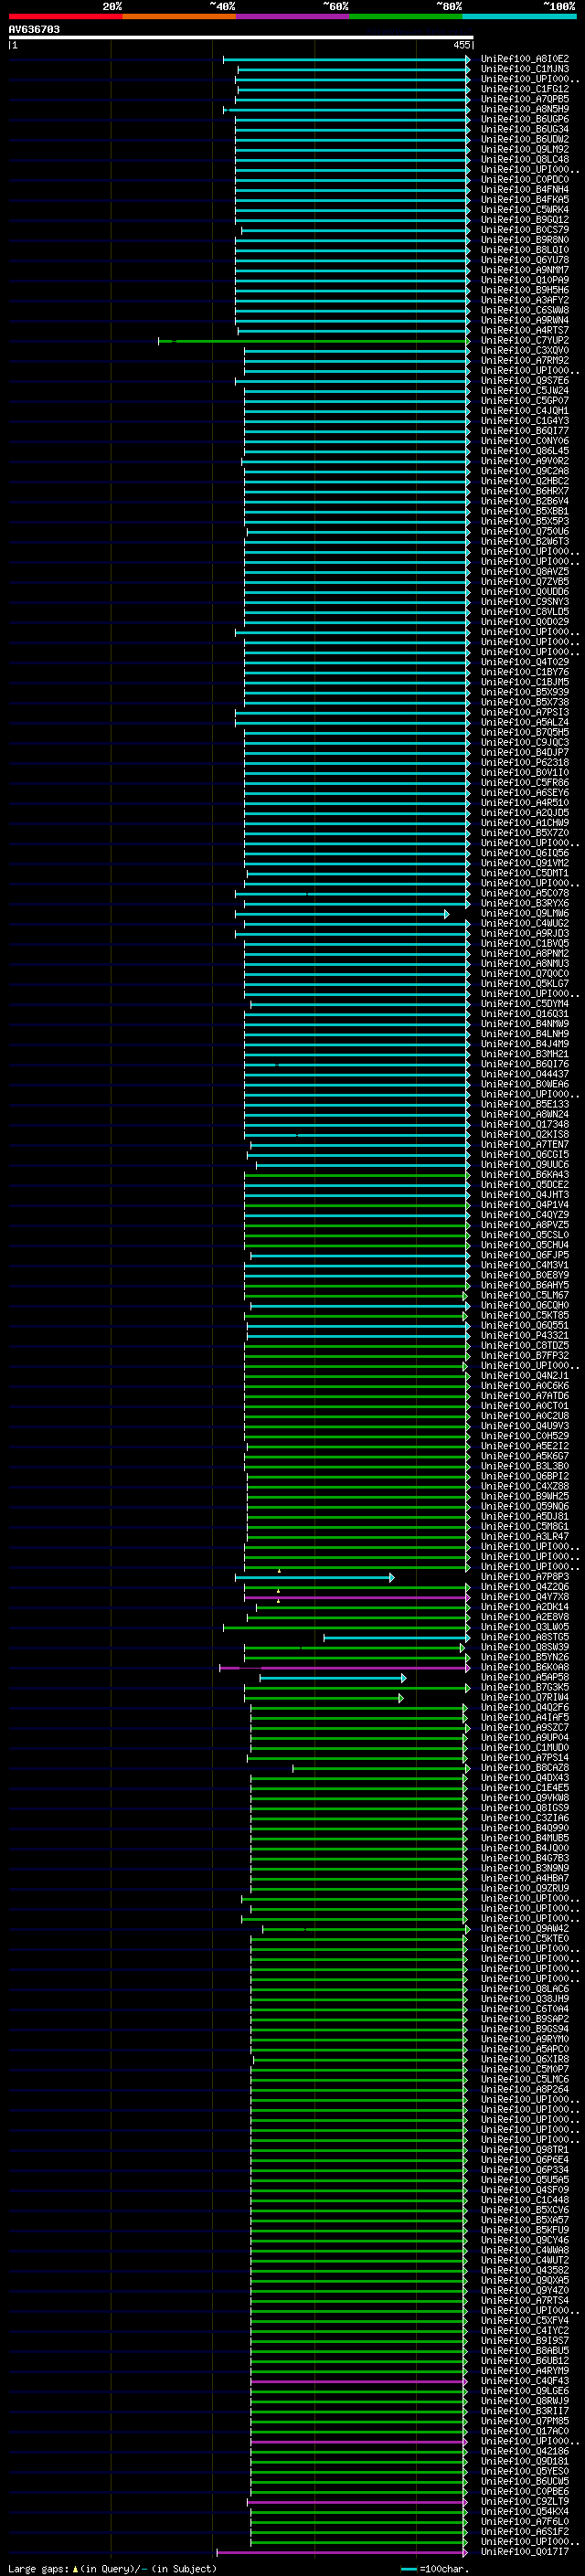
Task: Click the white query sequence ruler bar
Action: [x=241, y=37]
